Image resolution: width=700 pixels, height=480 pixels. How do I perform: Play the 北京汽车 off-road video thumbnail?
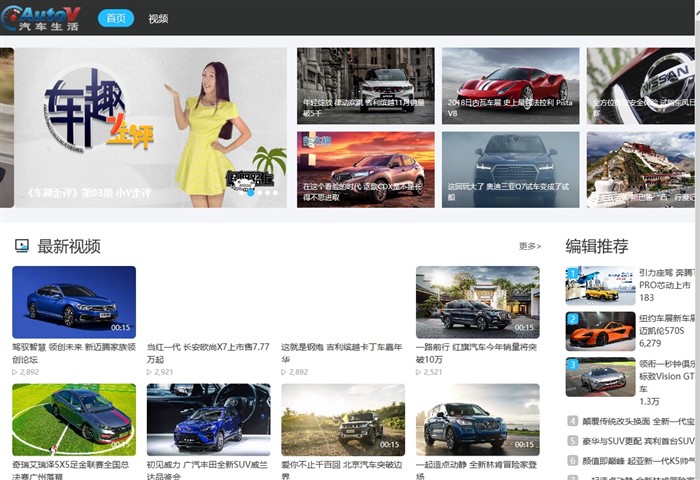[343, 420]
